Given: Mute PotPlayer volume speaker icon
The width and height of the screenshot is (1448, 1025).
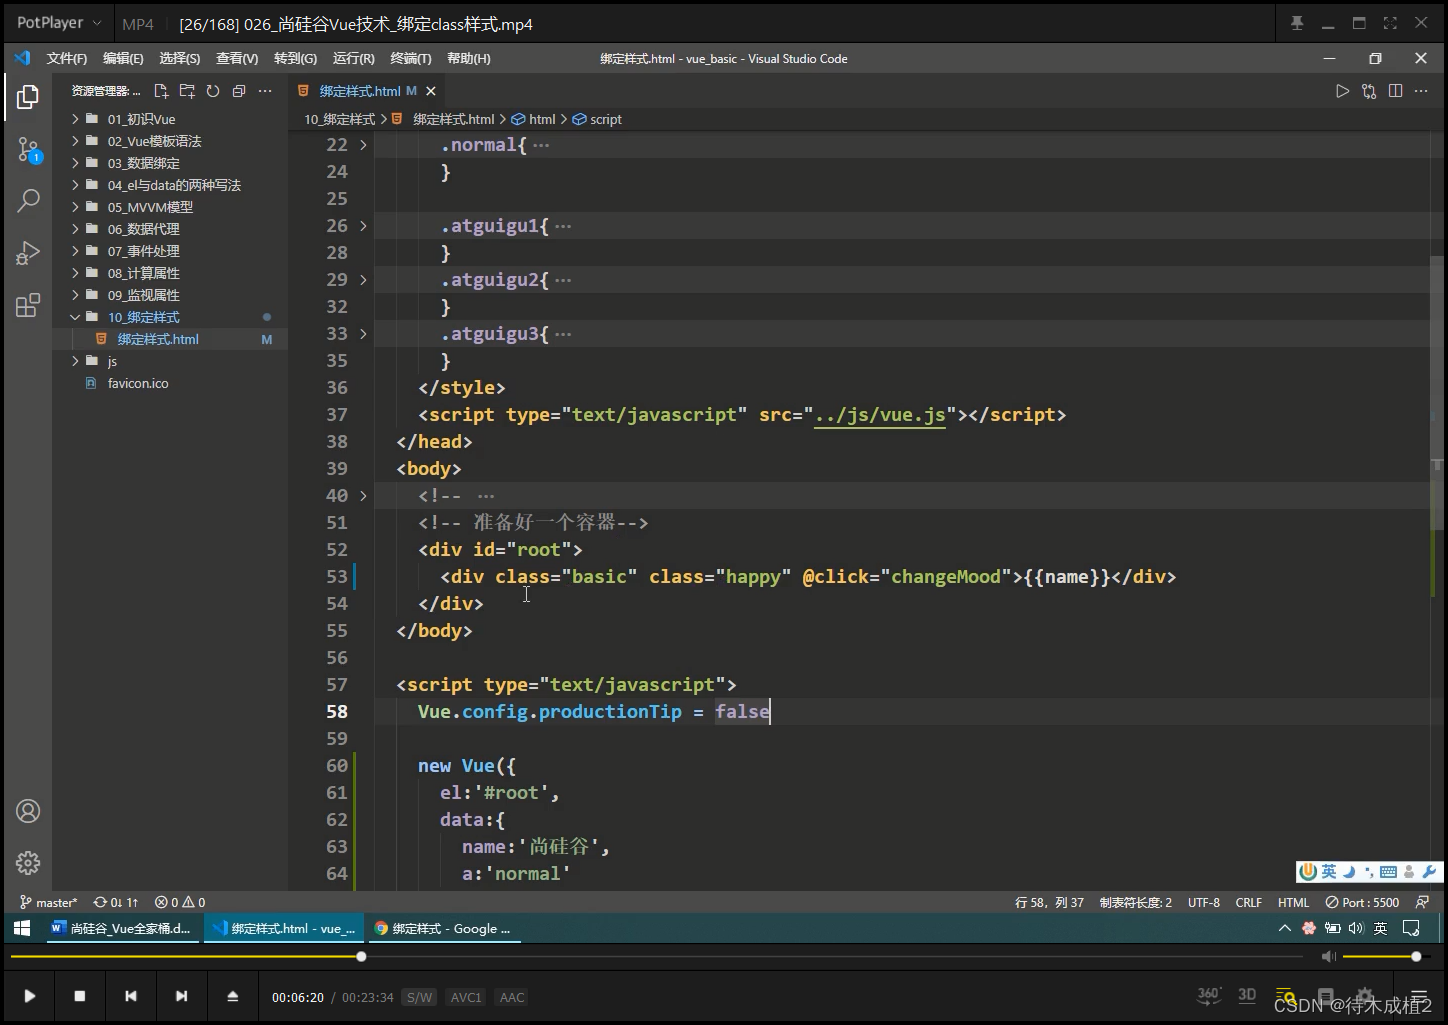Looking at the screenshot, I should pos(1328,957).
